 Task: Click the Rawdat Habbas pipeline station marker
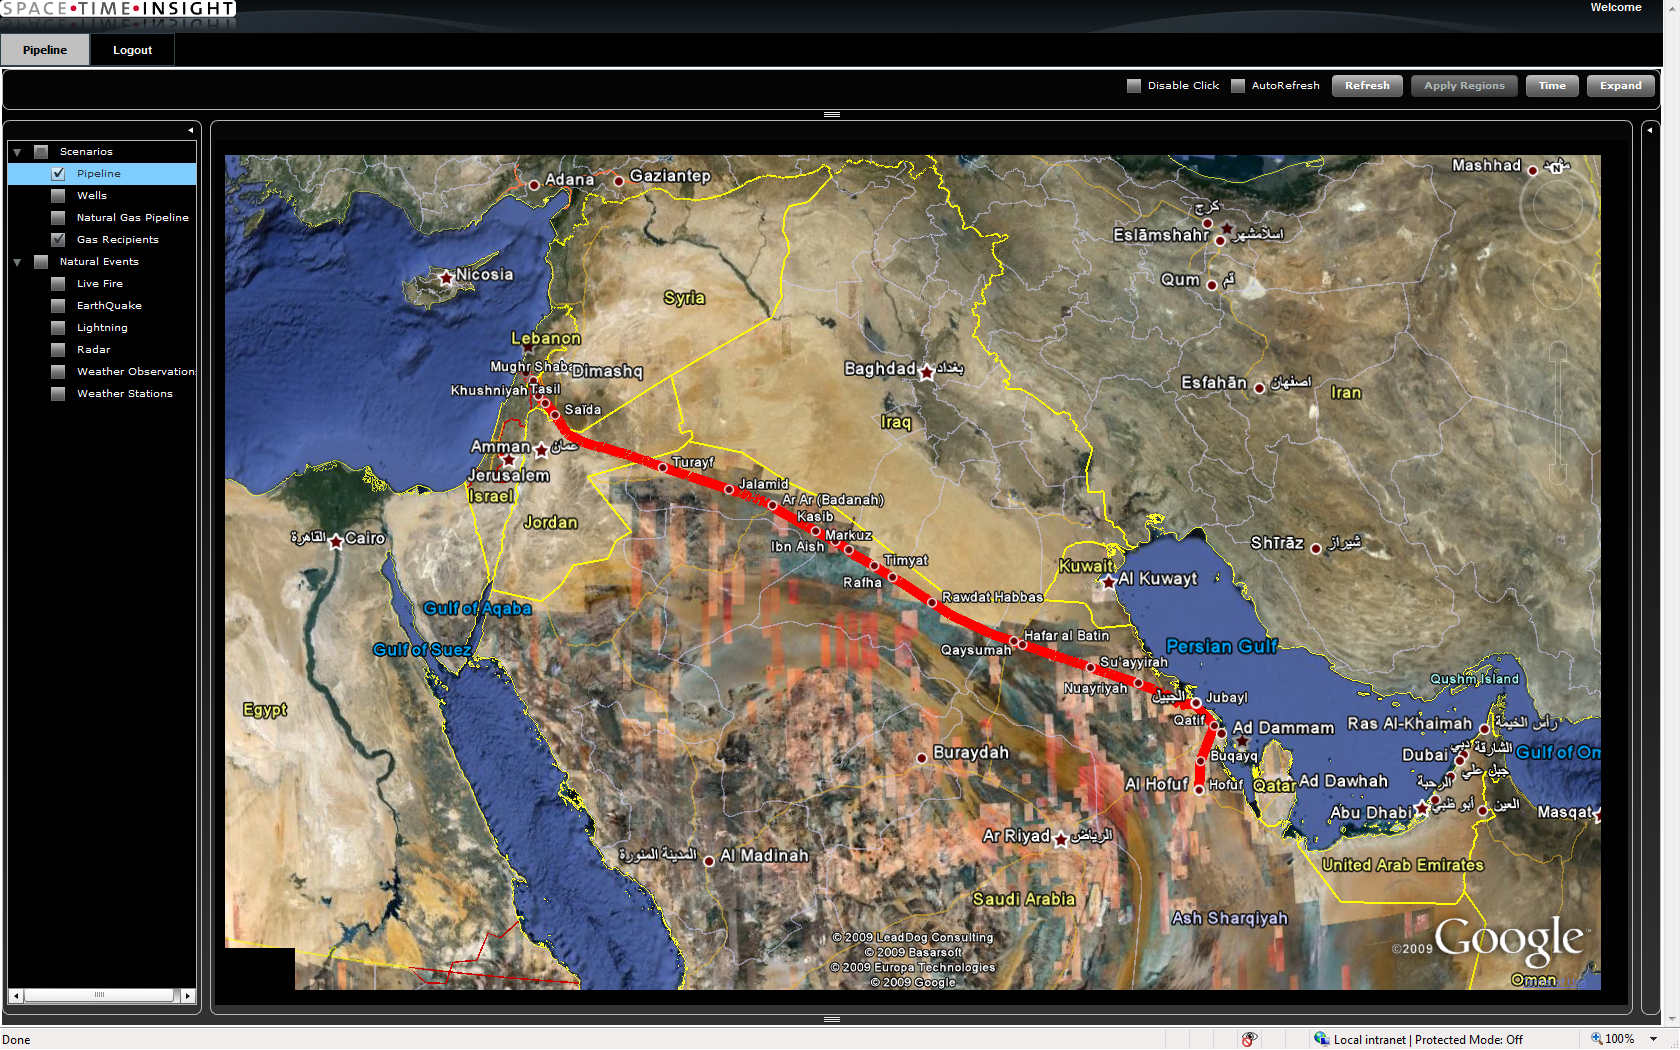click(x=931, y=602)
